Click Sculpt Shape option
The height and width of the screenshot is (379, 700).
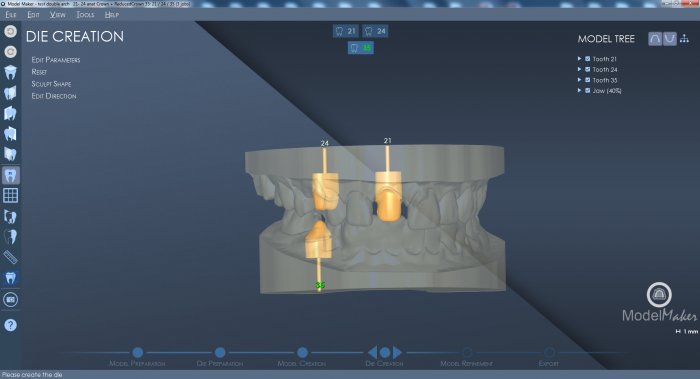(x=51, y=84)
